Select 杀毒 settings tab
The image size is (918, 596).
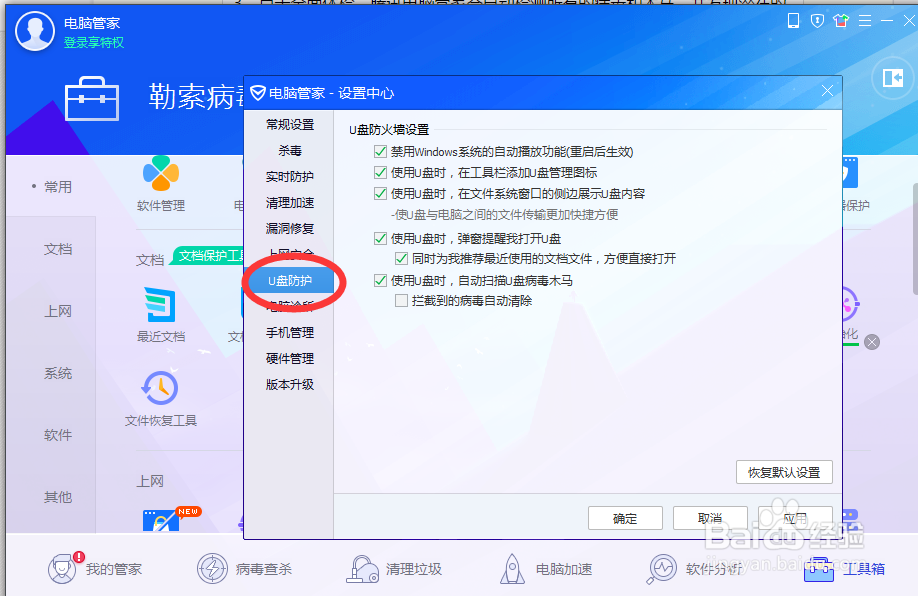(x=290, y=151)
